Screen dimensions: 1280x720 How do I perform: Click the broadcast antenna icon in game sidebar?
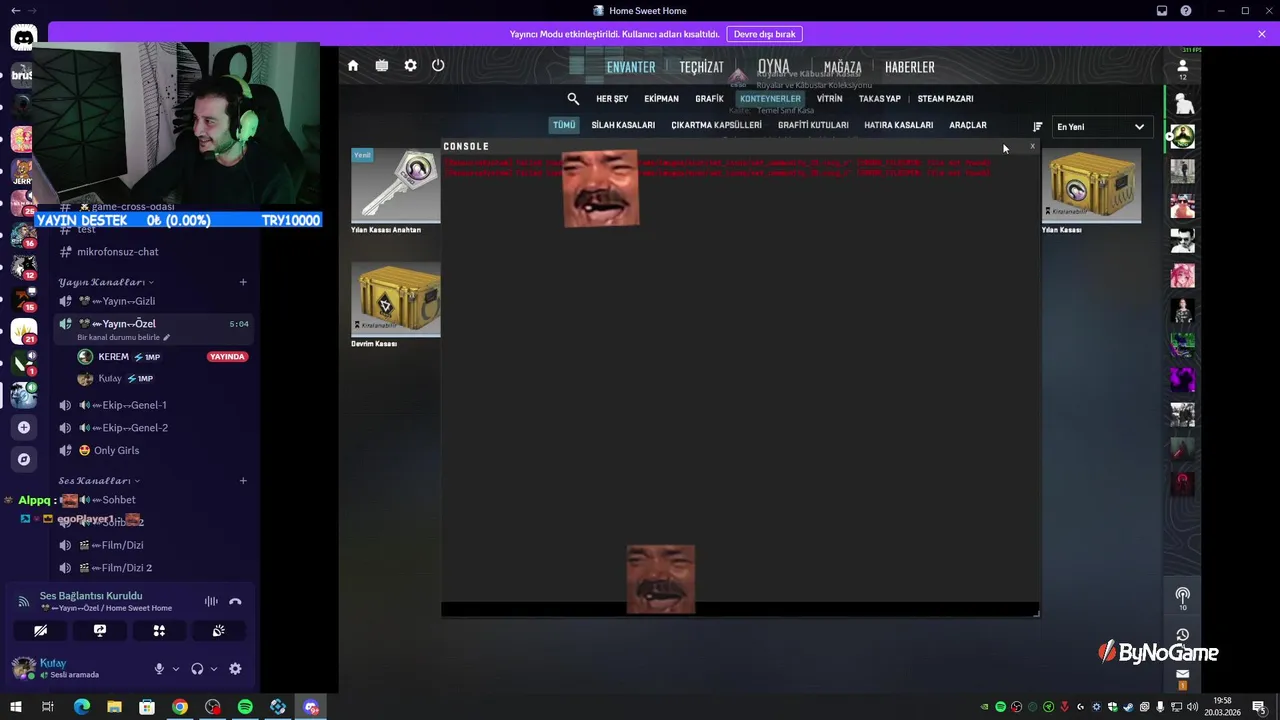[1182, 595]
